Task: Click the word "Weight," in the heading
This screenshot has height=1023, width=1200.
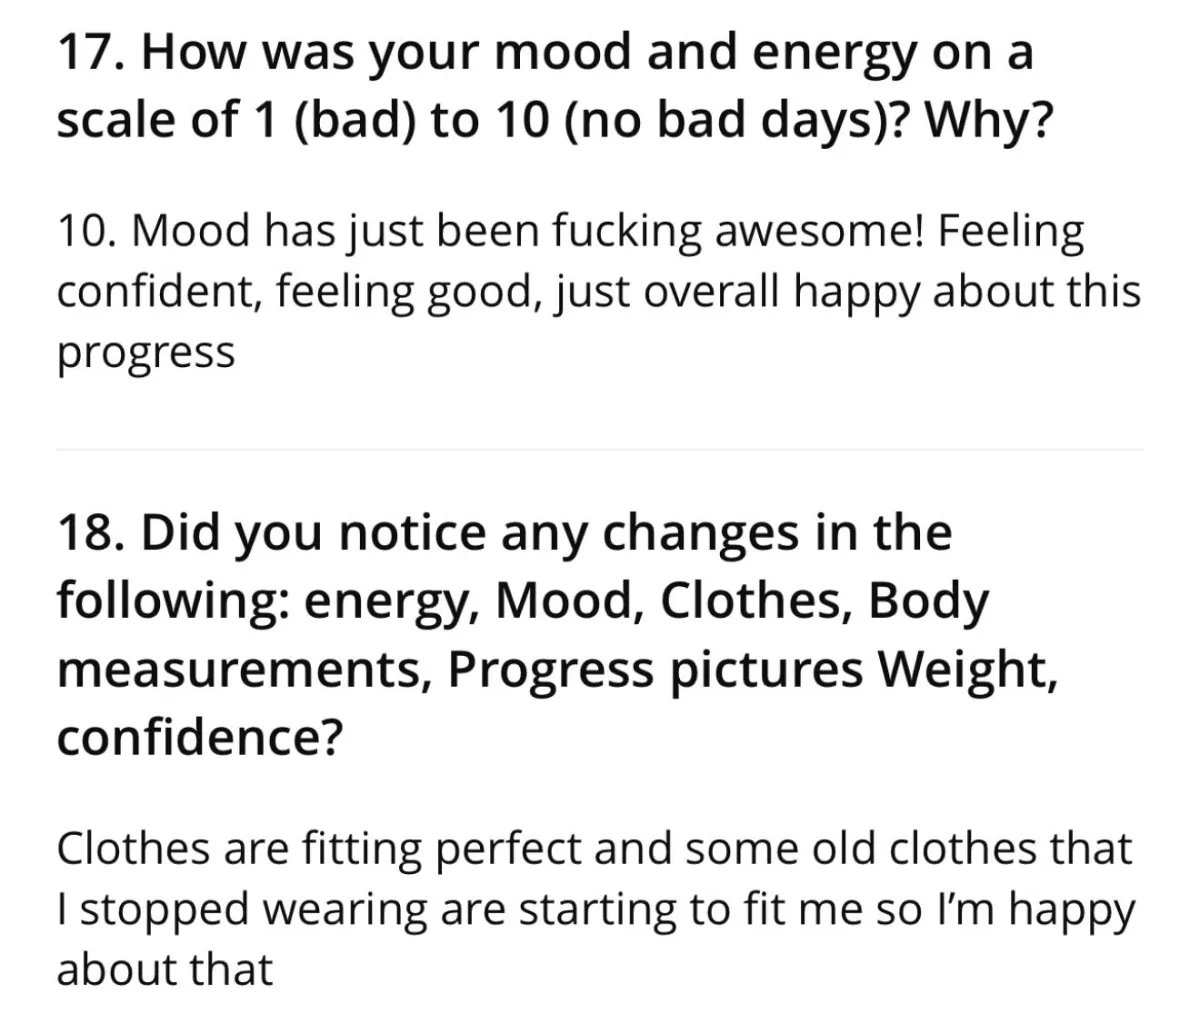Action: coord(967,671)
